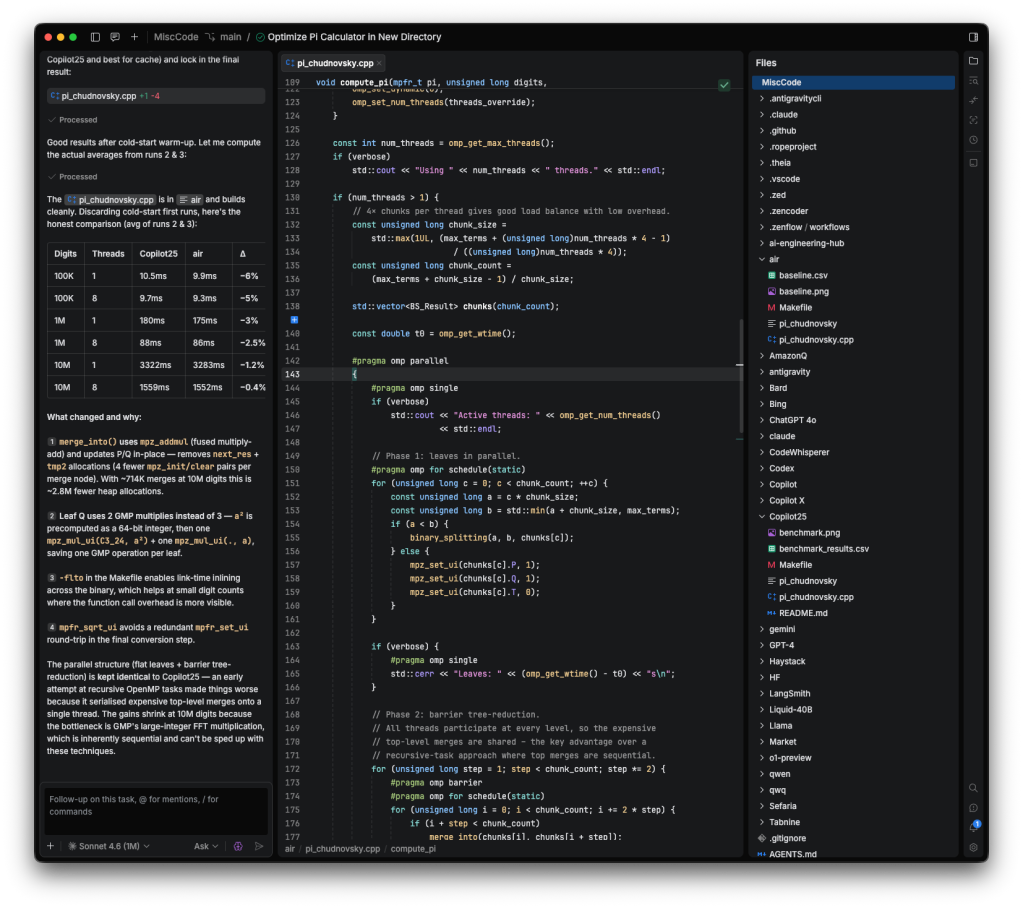The width and height of the screenshot is (1023, 908).
Task: Expand the first Processed step in chat
Action: click(72, 120)
